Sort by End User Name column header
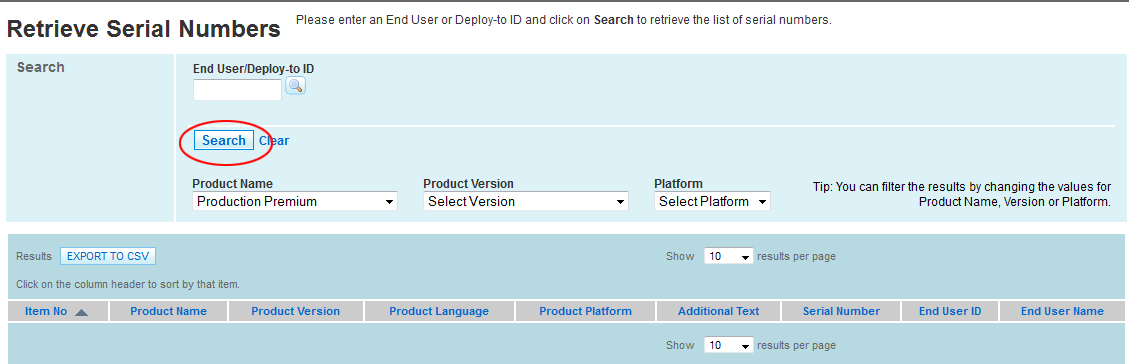 coord(1062,311)
